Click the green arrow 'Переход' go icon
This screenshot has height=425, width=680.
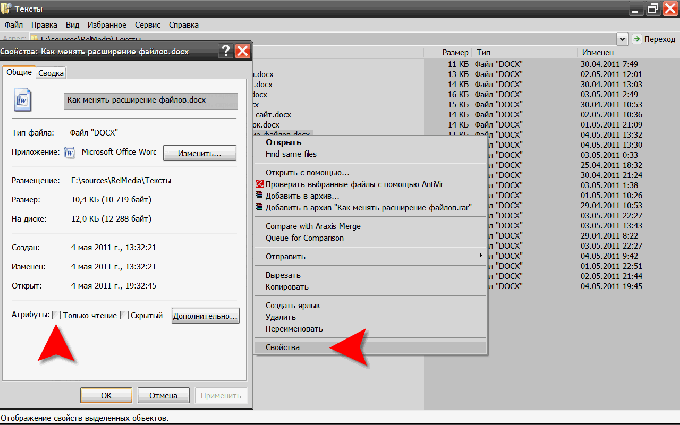pyautogui.click(x=637, y=38)
